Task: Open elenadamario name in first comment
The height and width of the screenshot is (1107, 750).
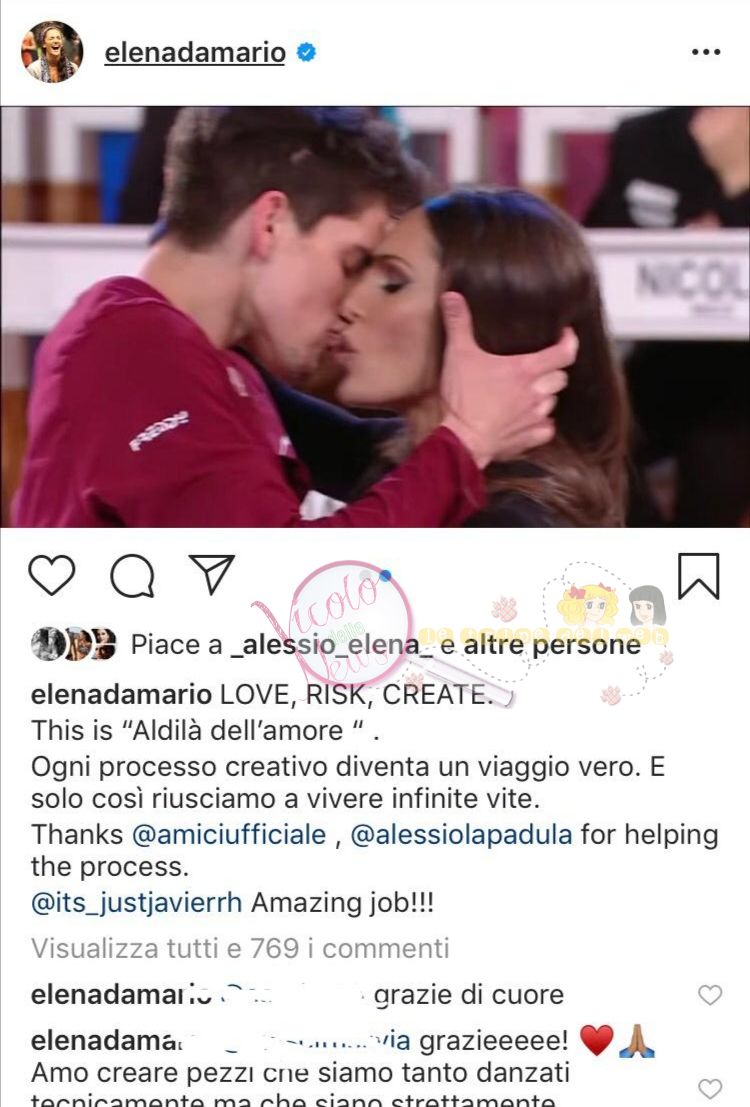Action: pos(121,995)
